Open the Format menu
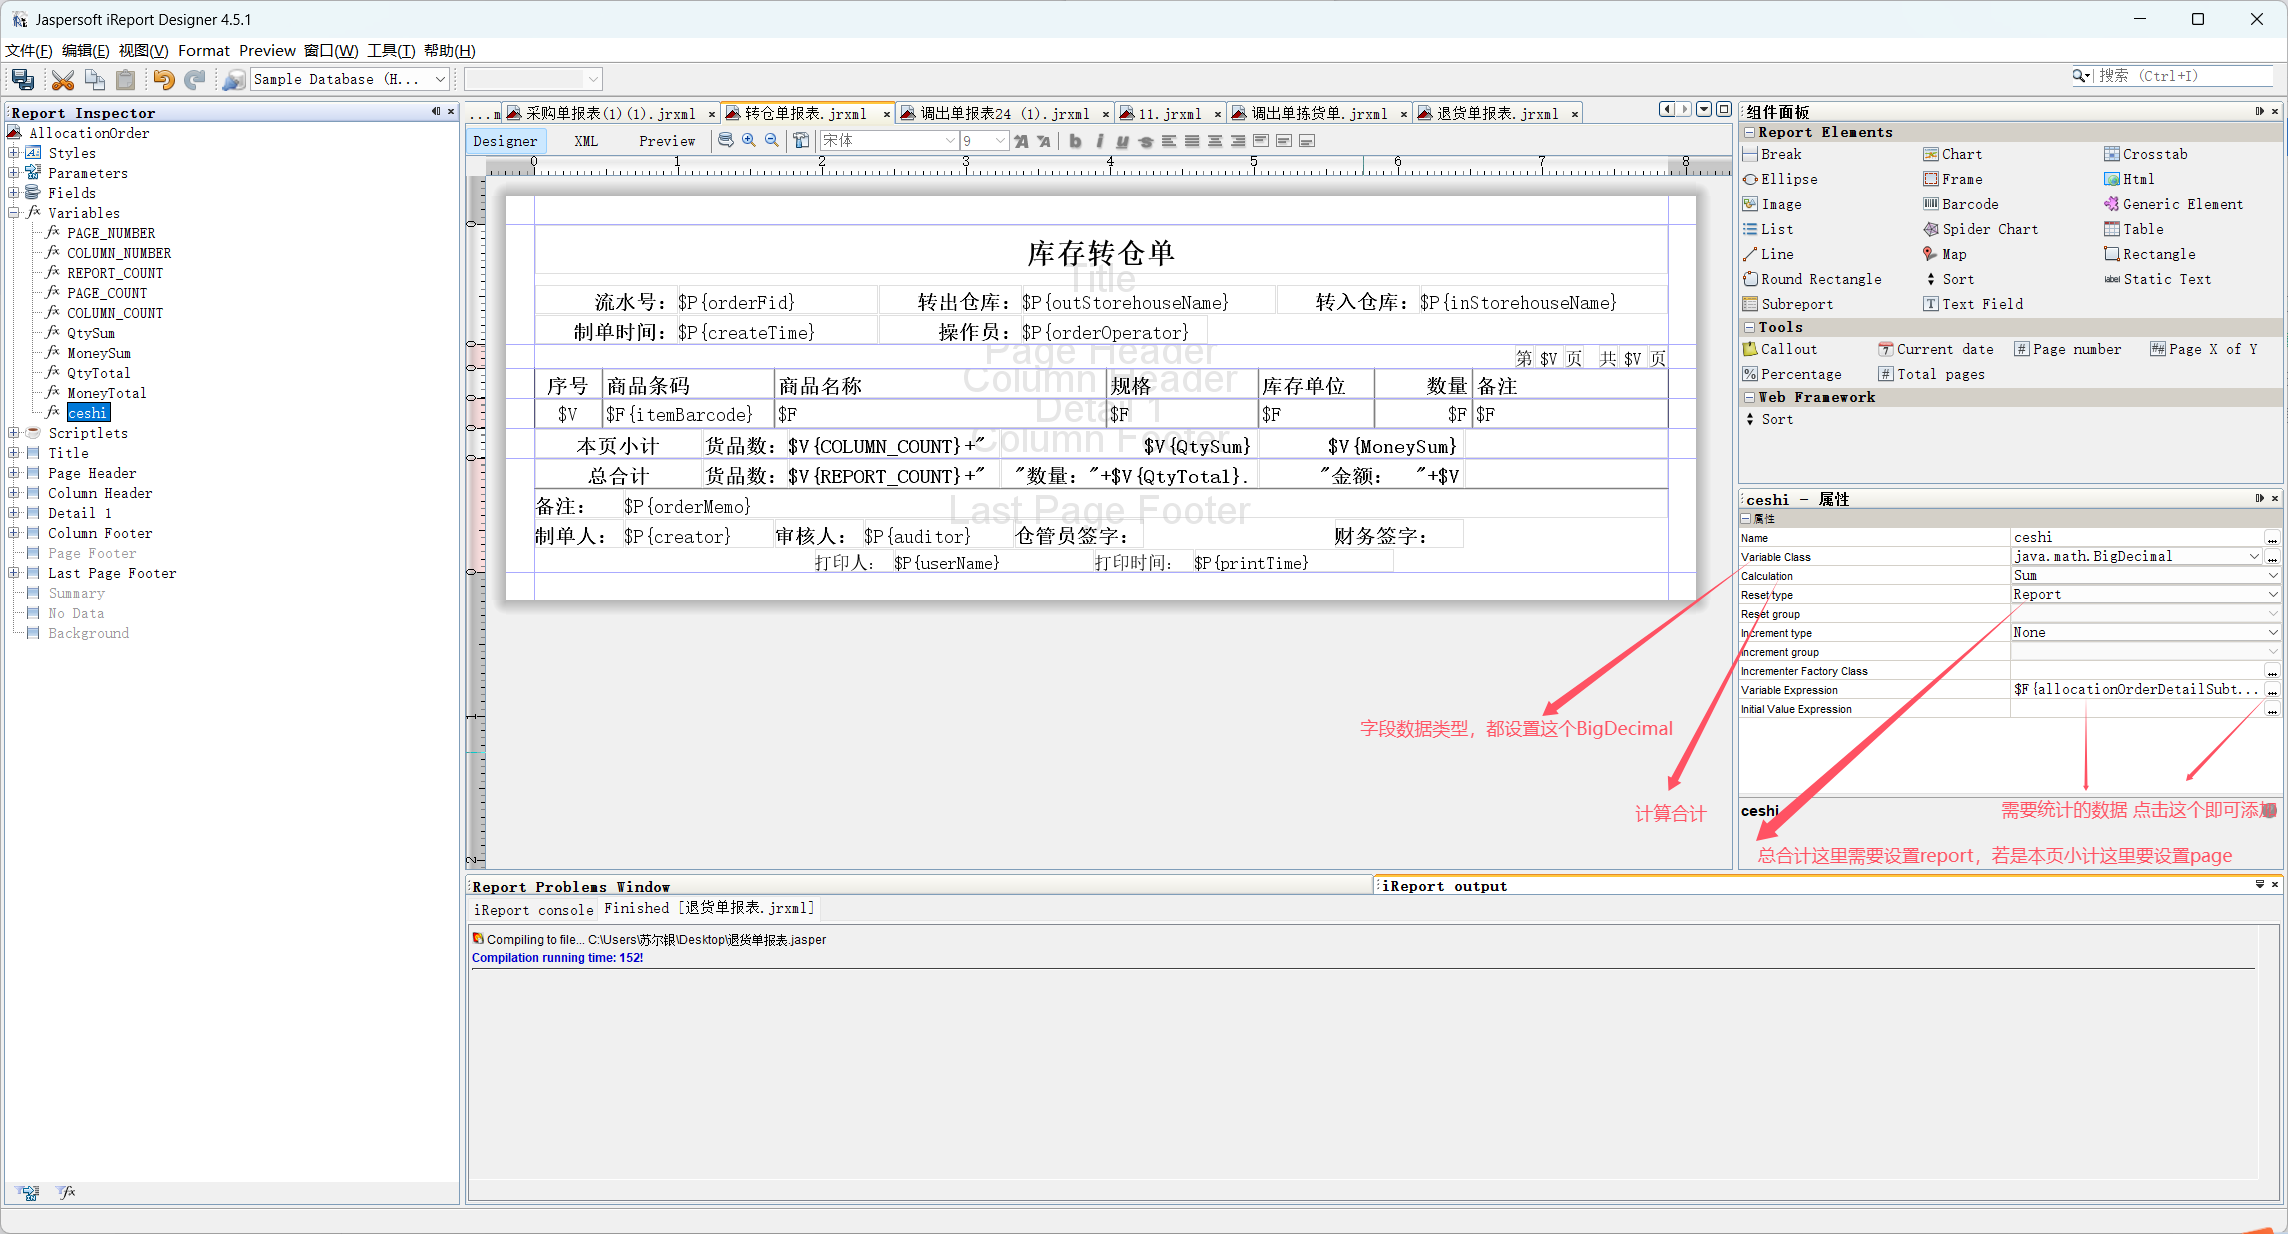Screen dimensions: 2288x1234 click(x=203, y=51)
